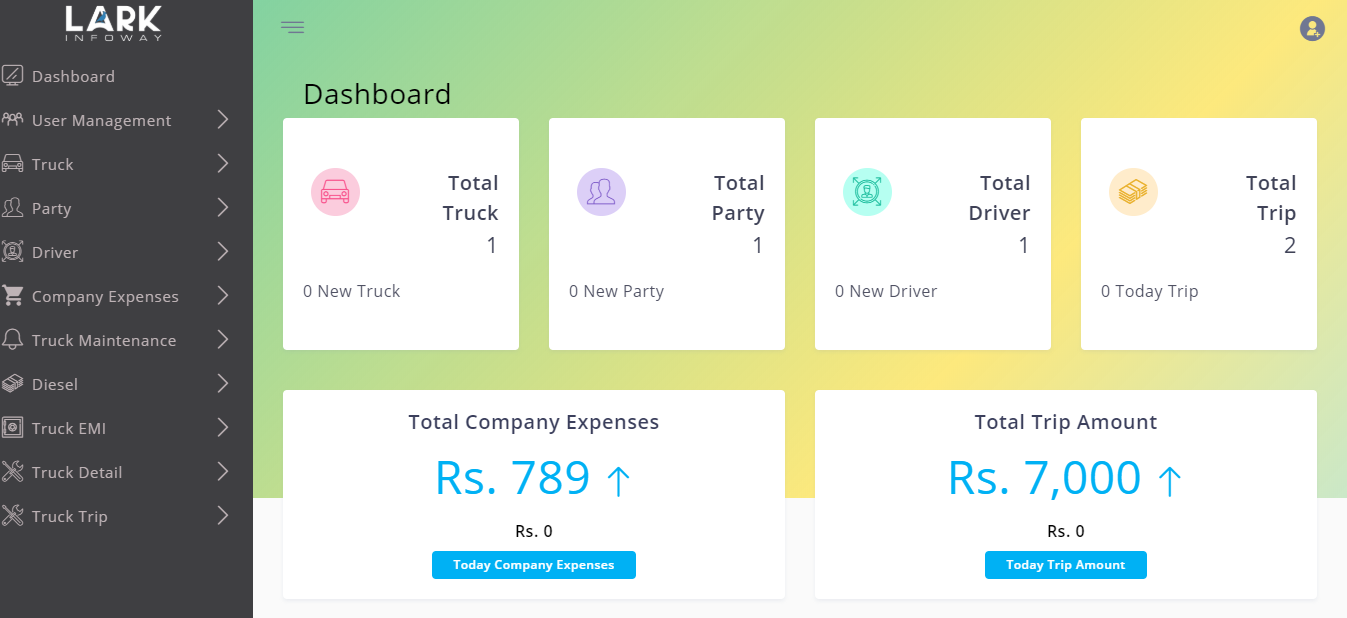The height and width of the screenshot is (618, 1347).
Task: Click the Diesel icon in sidebar
Action: [13, 384]
